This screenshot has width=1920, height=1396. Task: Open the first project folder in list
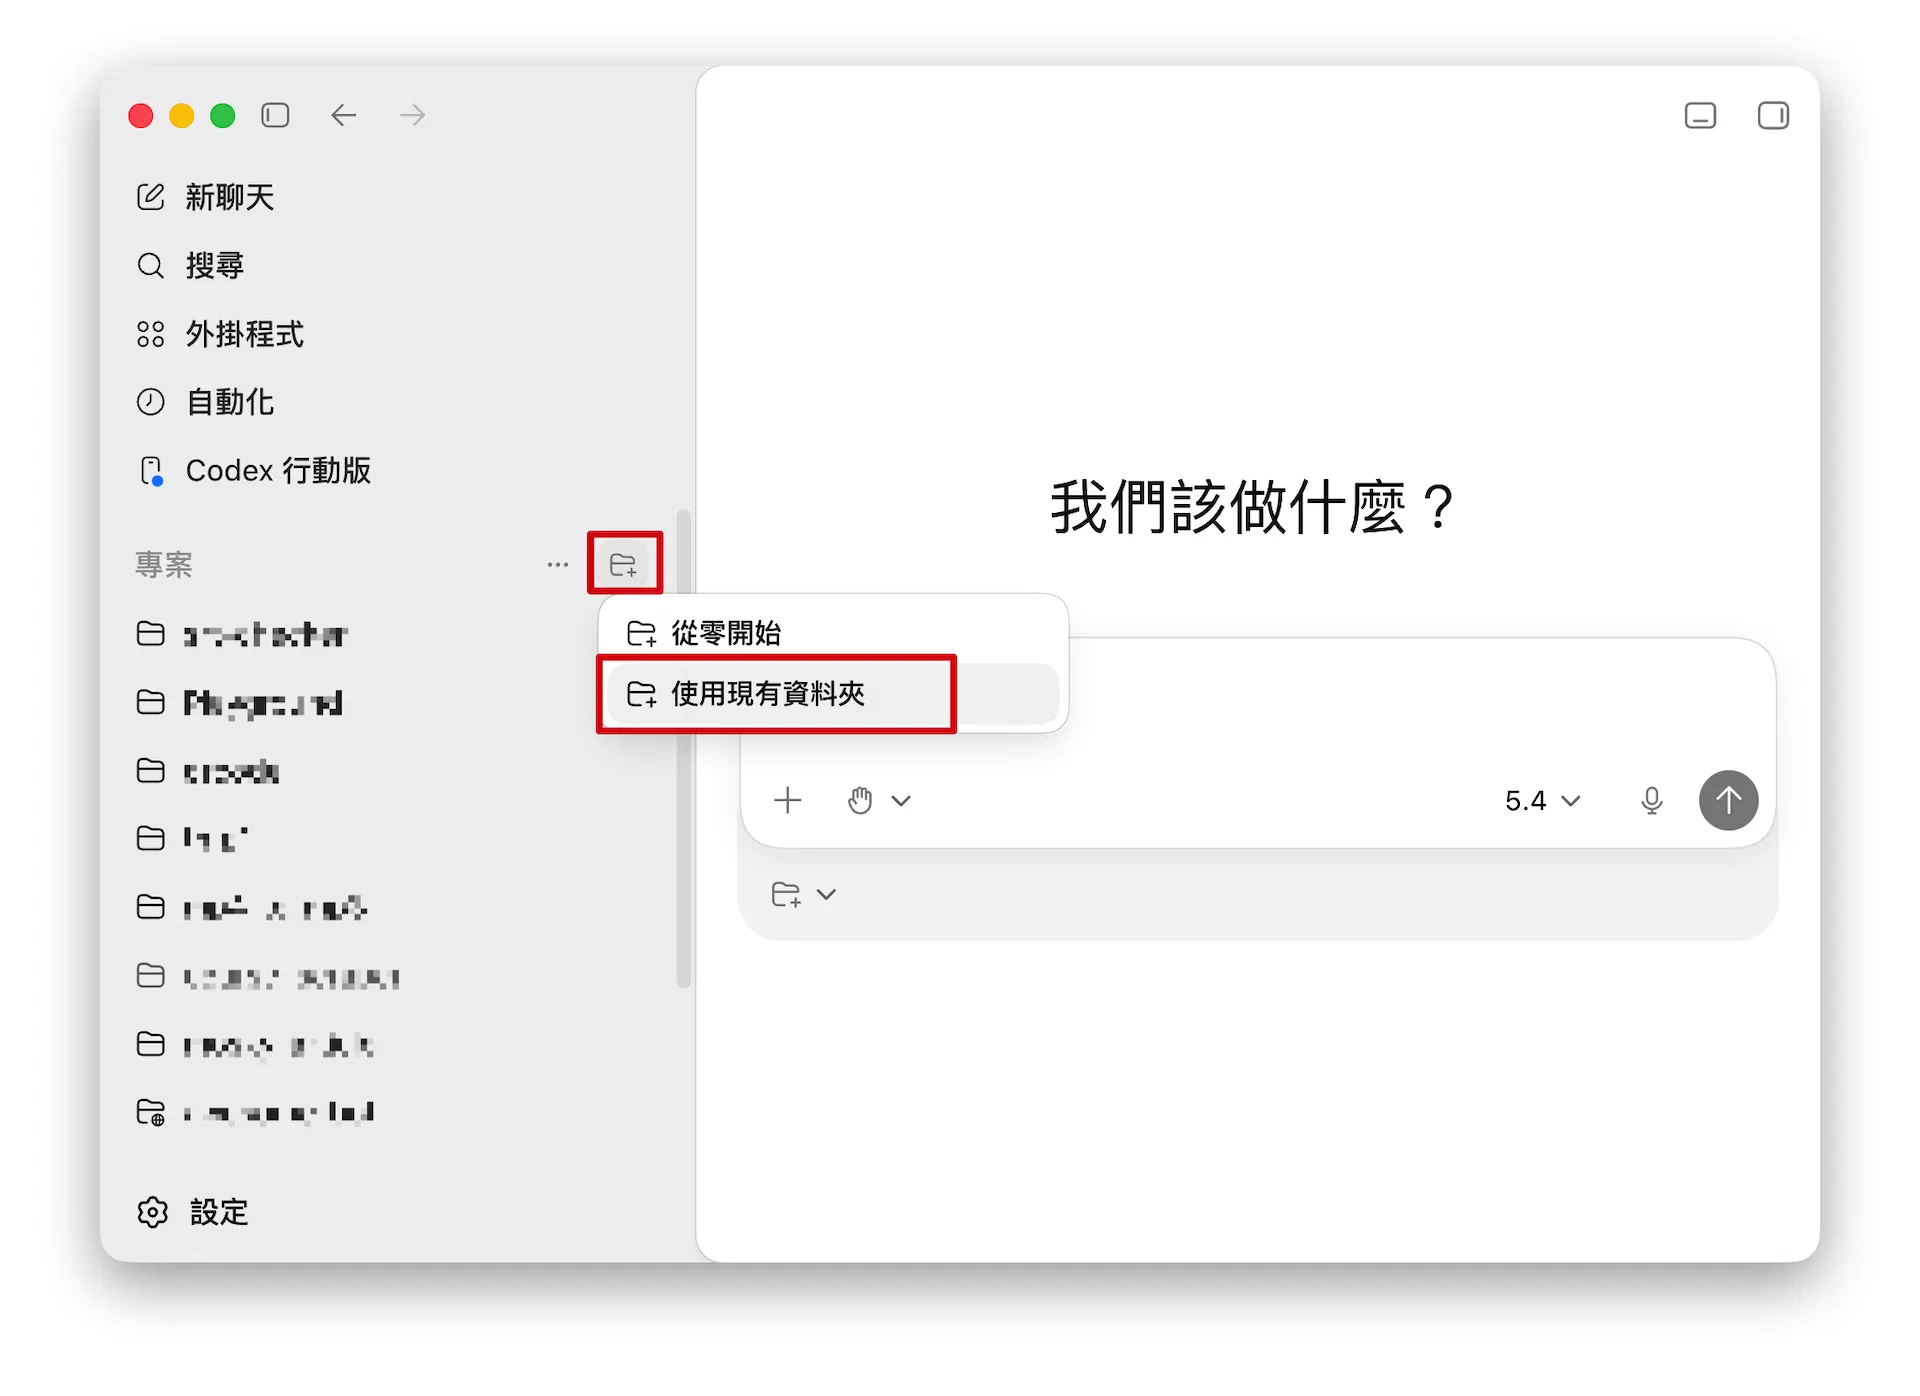coord(243,634)
